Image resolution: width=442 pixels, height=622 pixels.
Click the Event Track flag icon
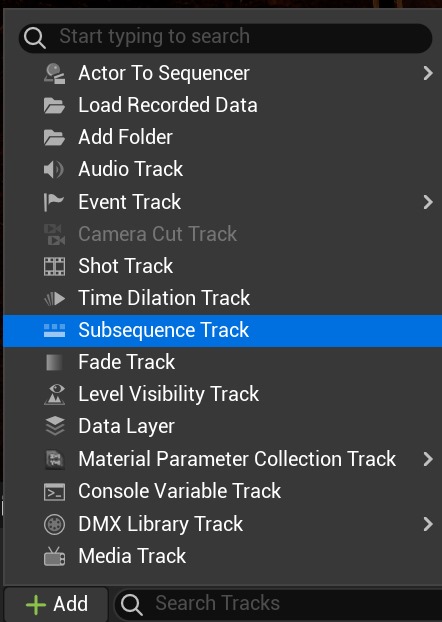click(x=54, y=202)
